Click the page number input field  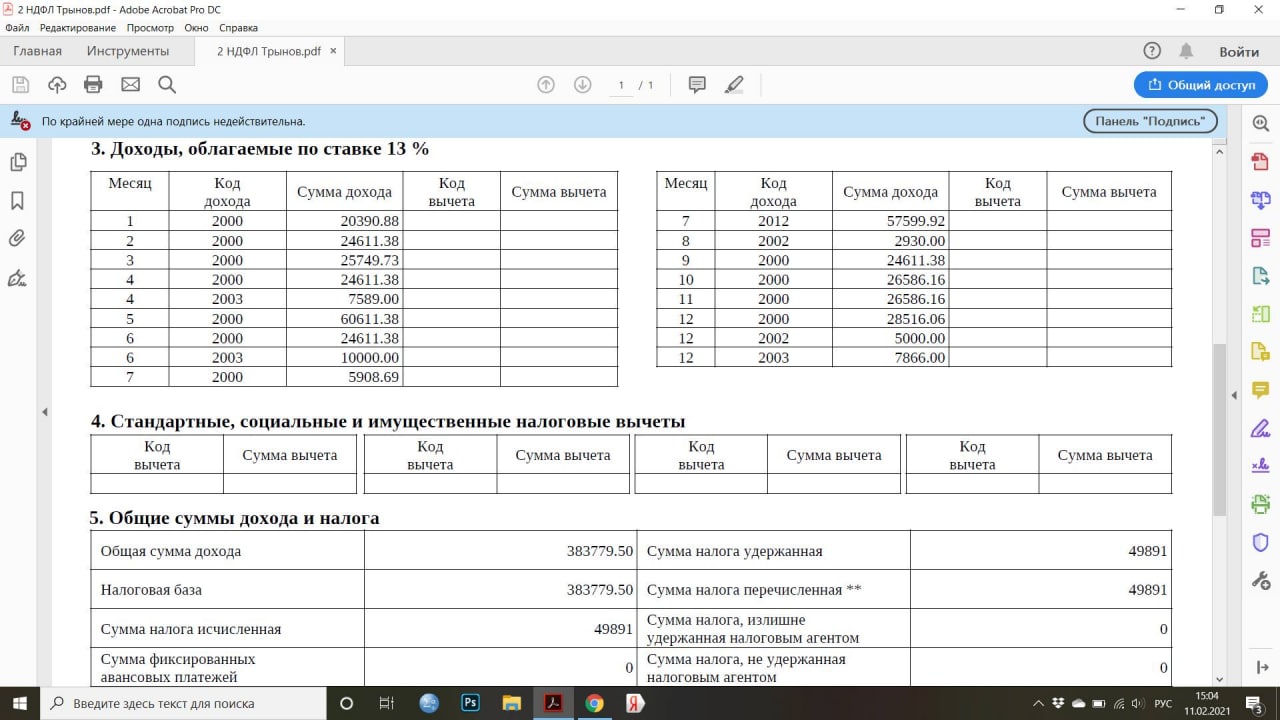coord(621,85)
